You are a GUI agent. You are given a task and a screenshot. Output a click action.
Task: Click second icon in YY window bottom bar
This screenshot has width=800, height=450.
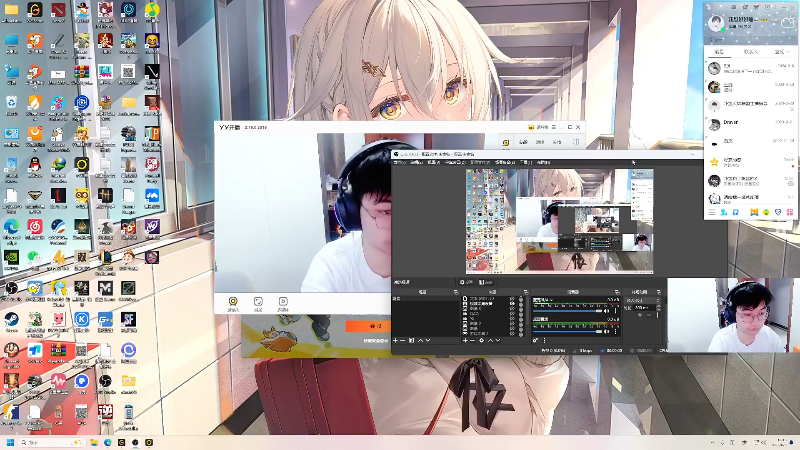click(258, 303)
